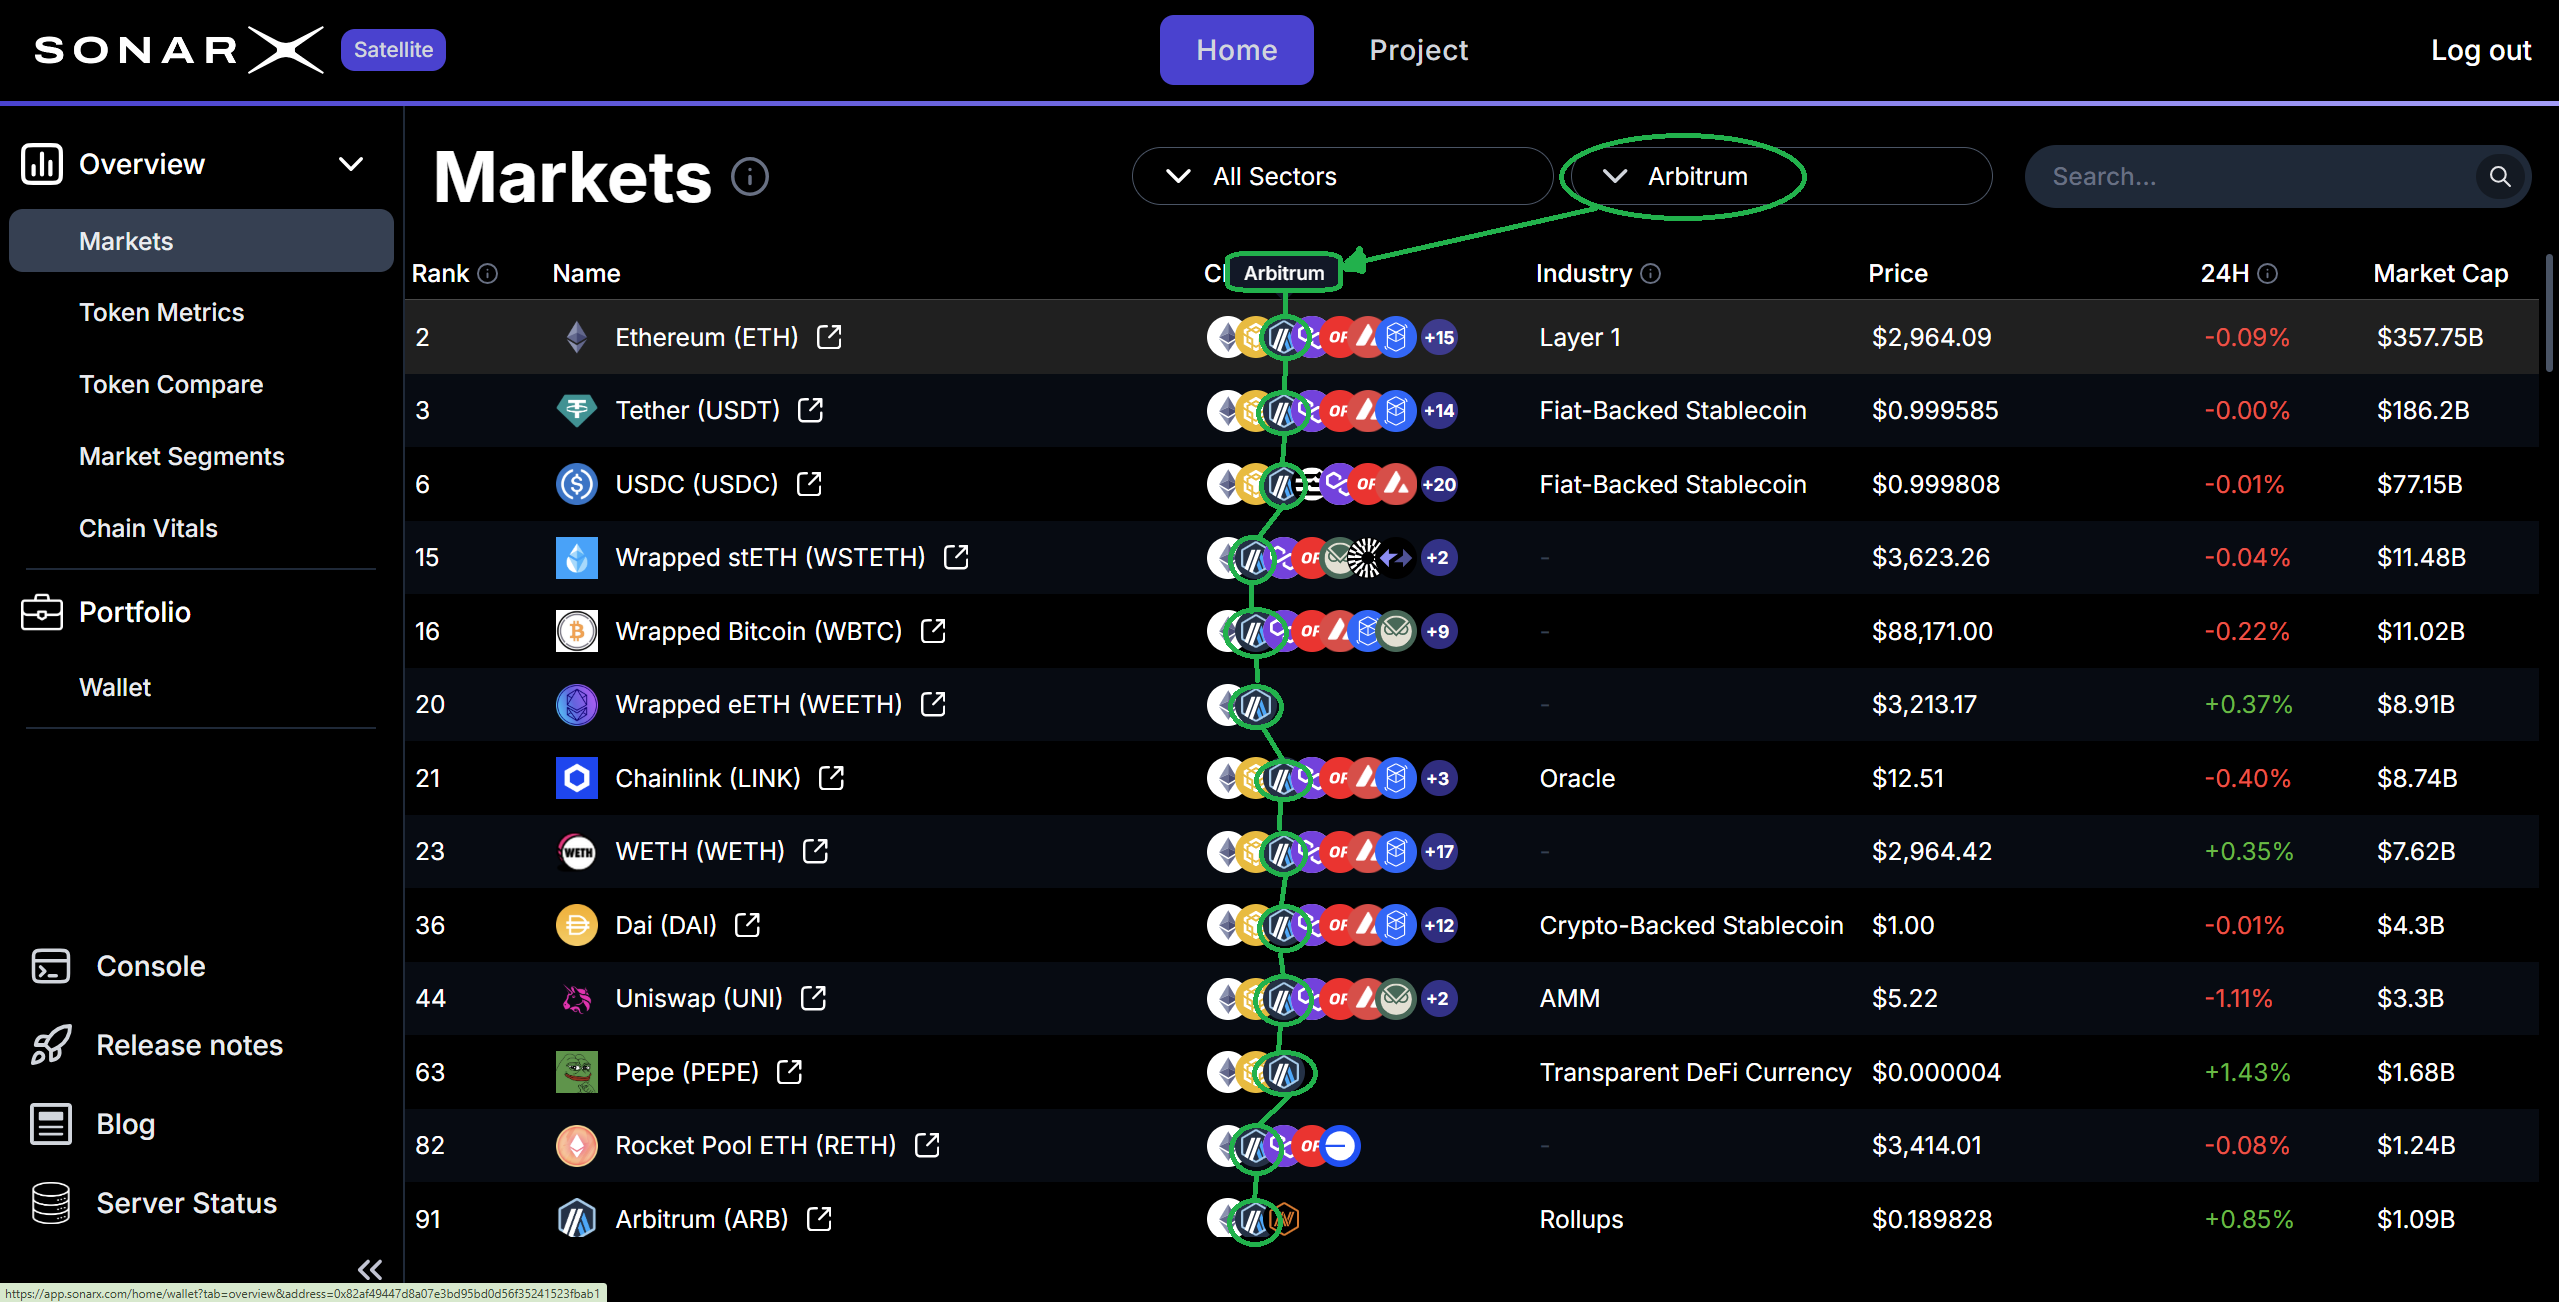The height and width of the screenshot is (1302, 2559).
Task: Open the Chain Vitals page
Action: tap(148, 528)
